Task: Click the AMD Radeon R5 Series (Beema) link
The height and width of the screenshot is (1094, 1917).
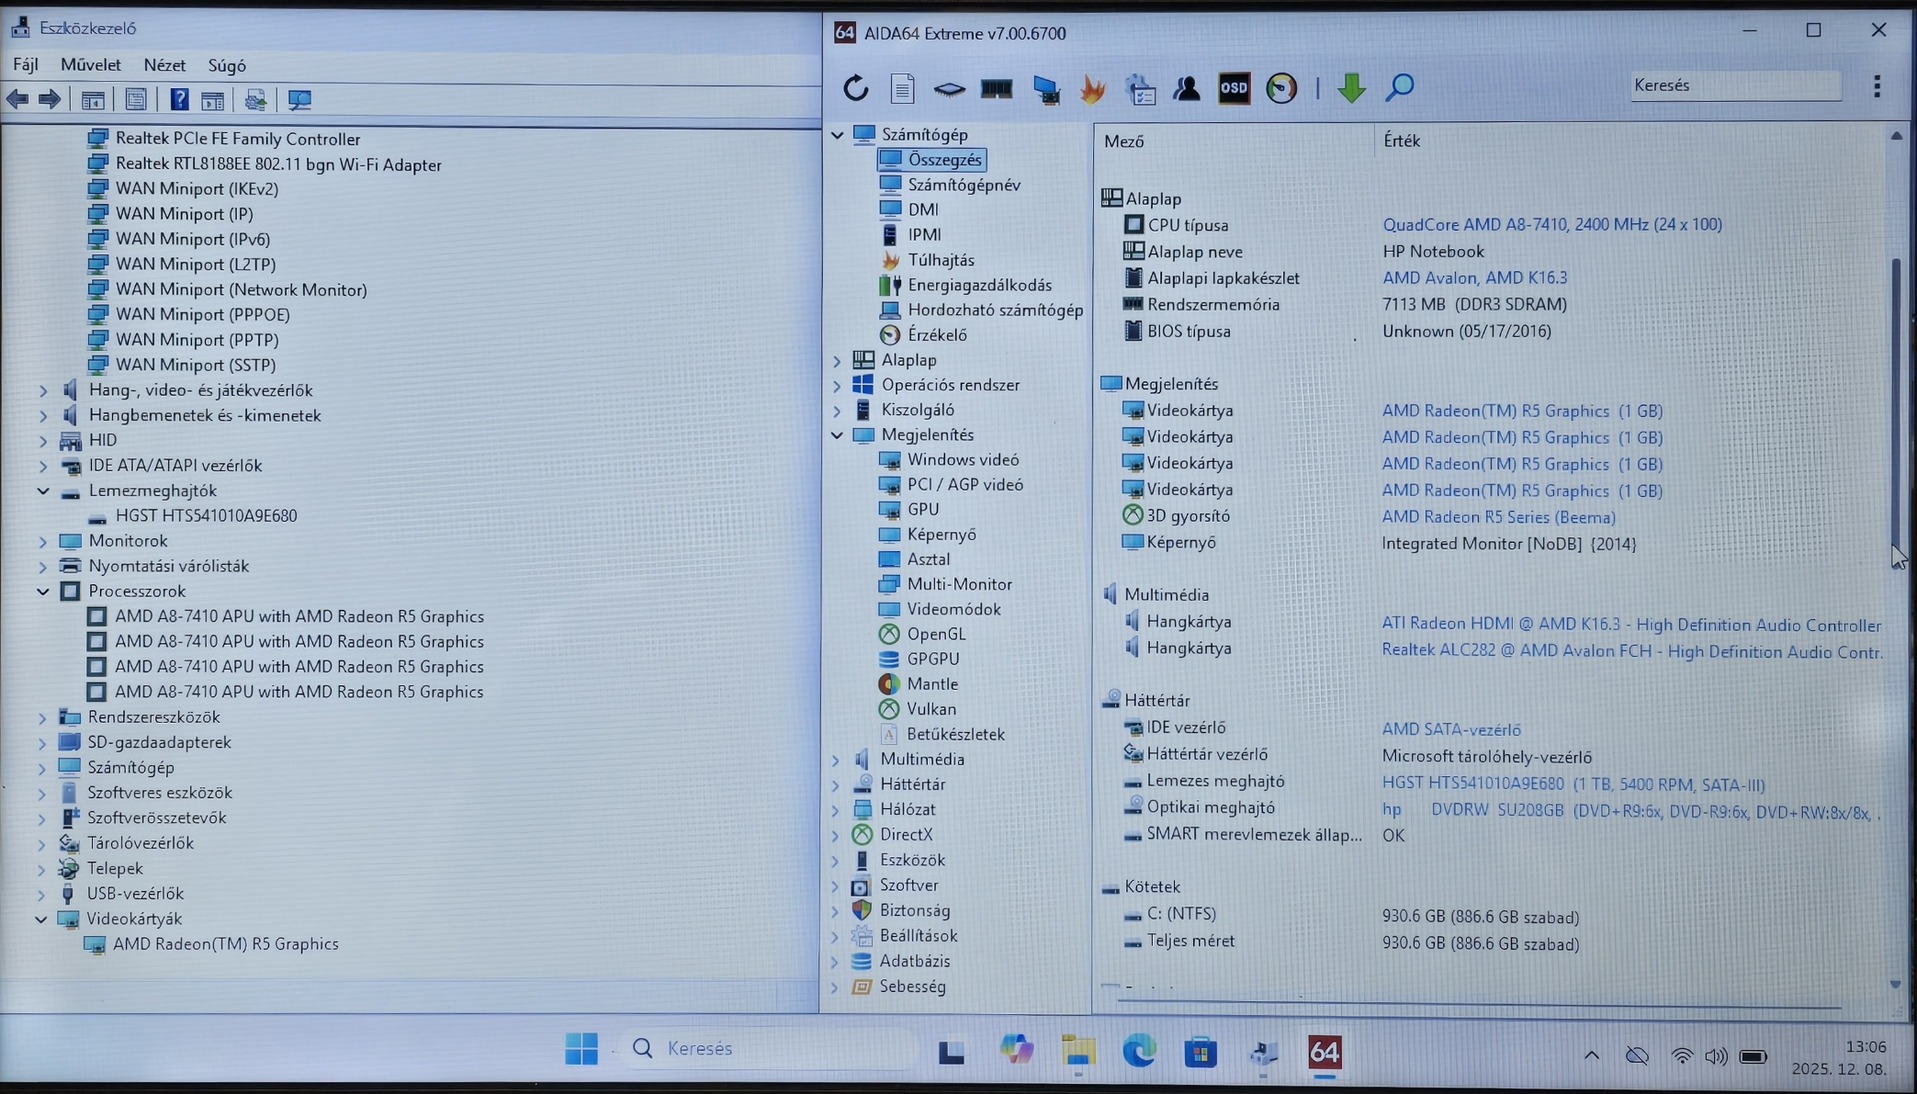Action: pos(1499,517)
